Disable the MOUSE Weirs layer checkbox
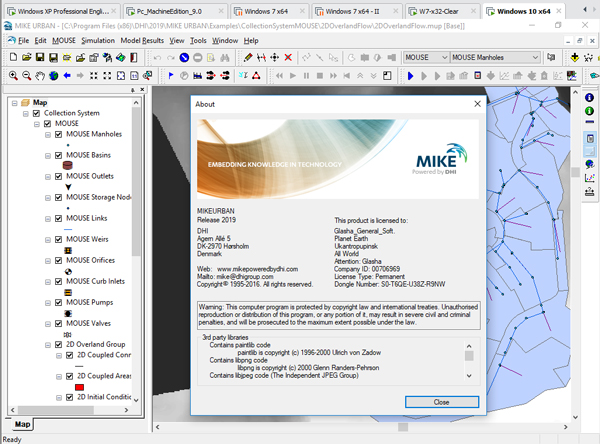This screenshot has height=444, width=600. pos(58,239)
